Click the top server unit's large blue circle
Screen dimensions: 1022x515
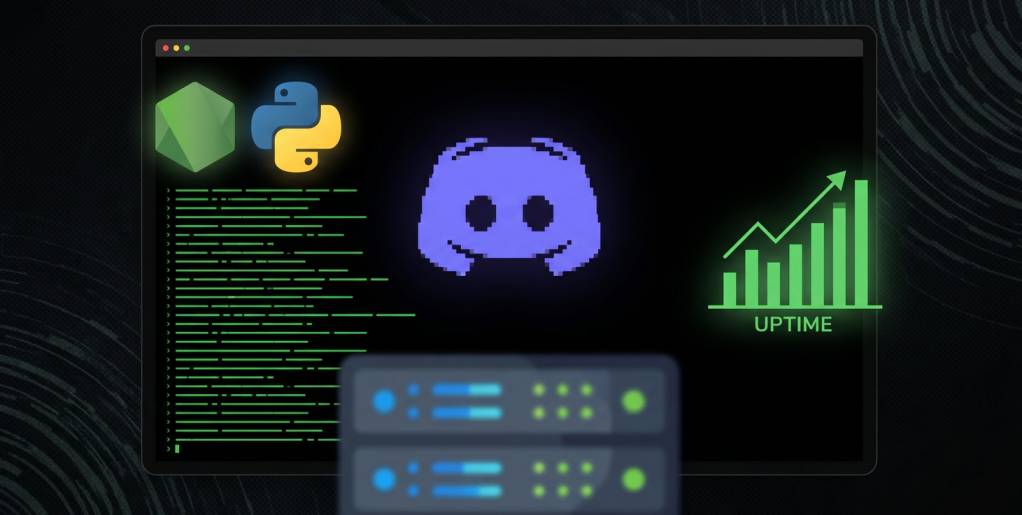[x=384, y=401]
